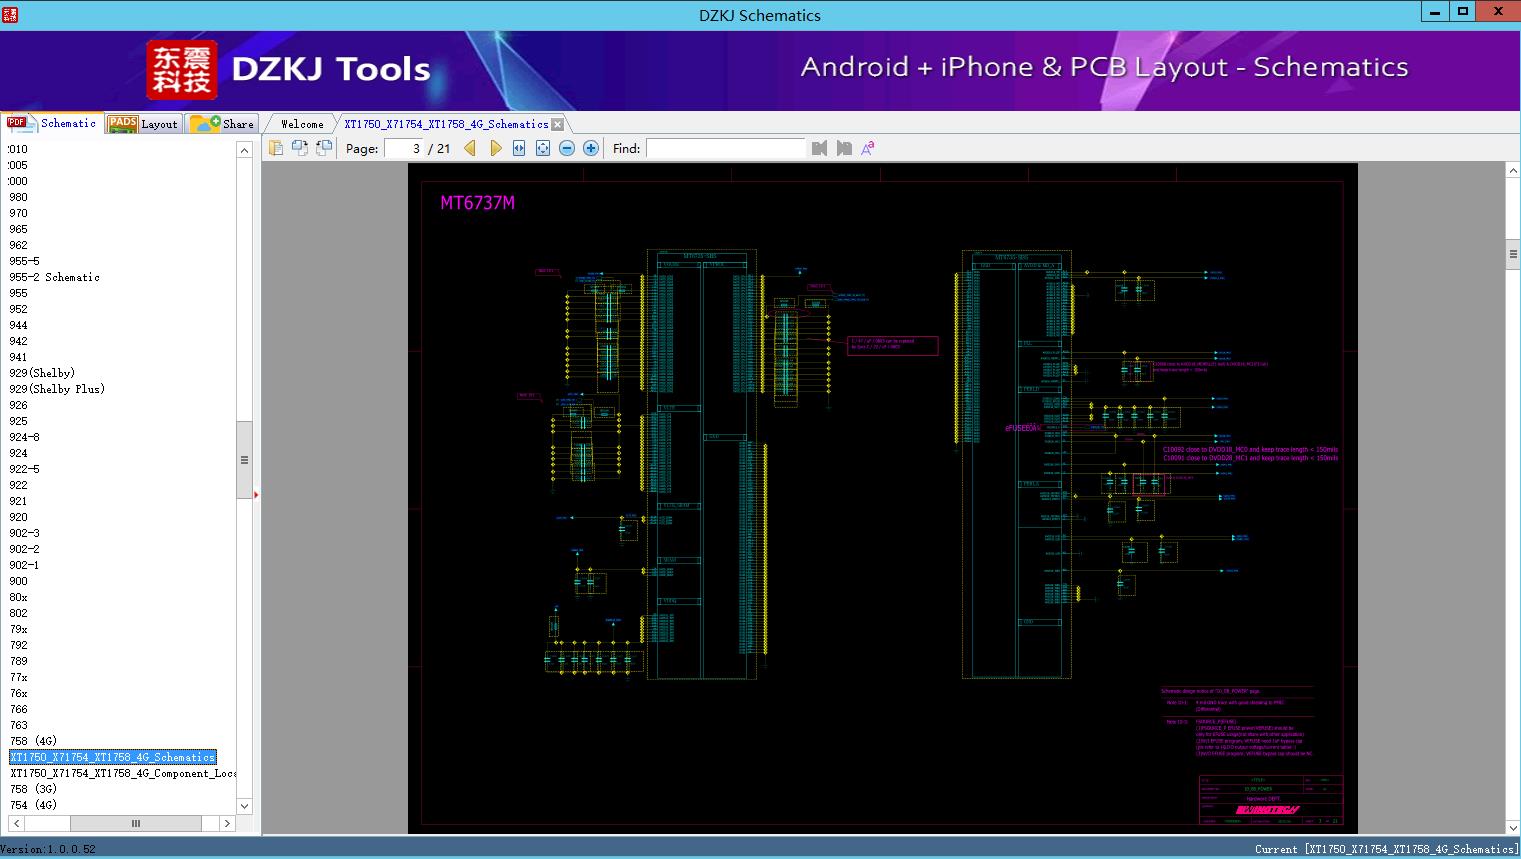
Task: Click the Find search text field
Action: [x=725, y=148]
